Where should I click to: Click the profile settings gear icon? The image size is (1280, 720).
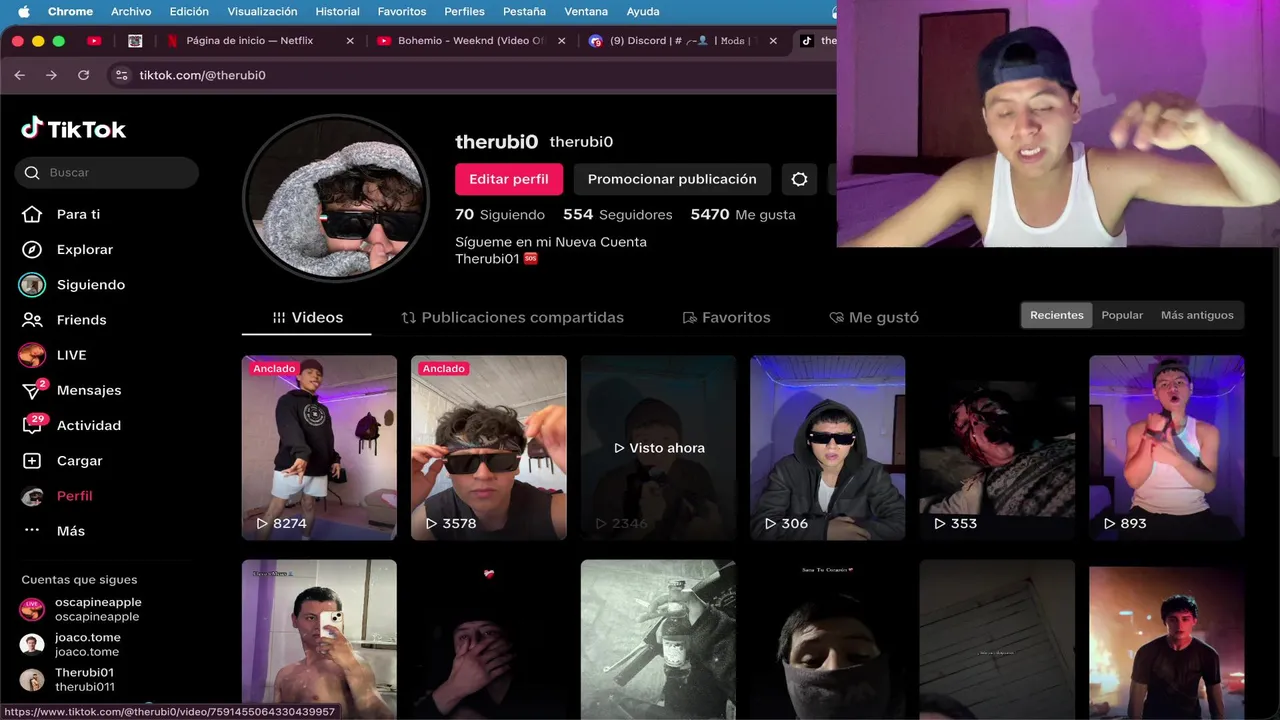click(x=799, y=179)
